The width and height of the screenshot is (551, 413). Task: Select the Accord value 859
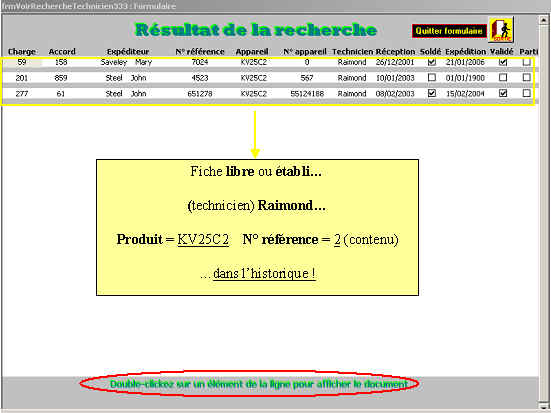tap(61, 78)
